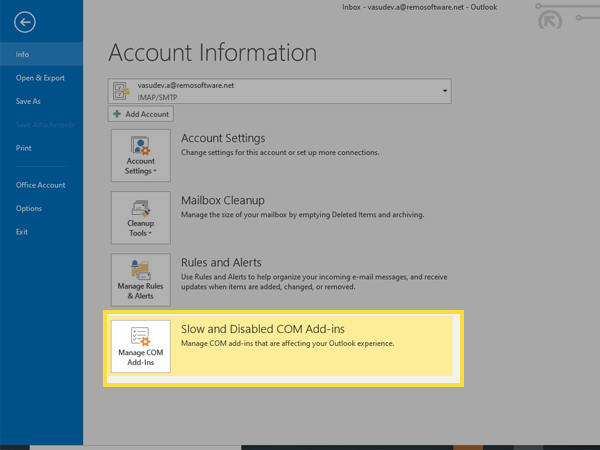Click the Cleanup Tools mailbox brush icon
Viewport: 600px width, 450px height.
pyautogui.click(x=140, y=208)
